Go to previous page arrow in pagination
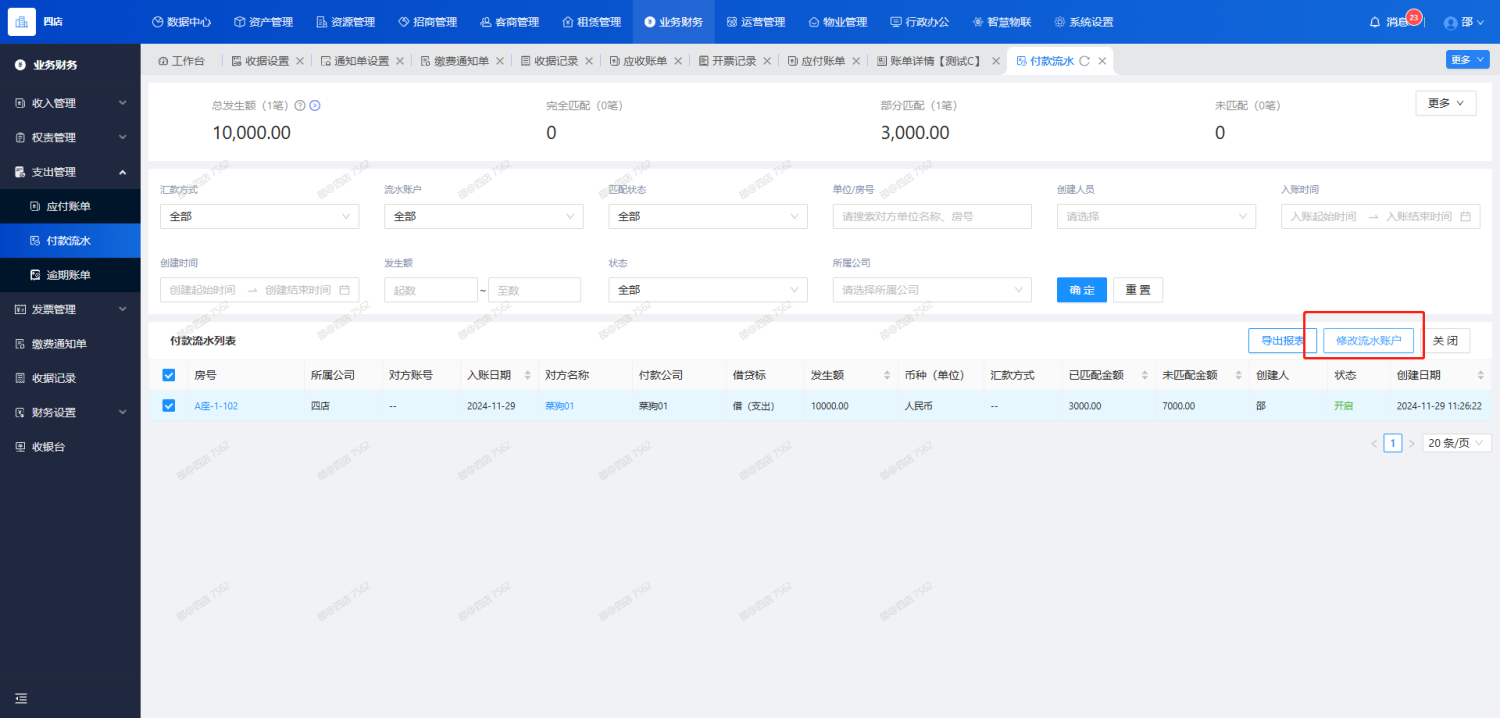Image resolution: width=1500 pixels, height=718 pixels. point(1374,443)
